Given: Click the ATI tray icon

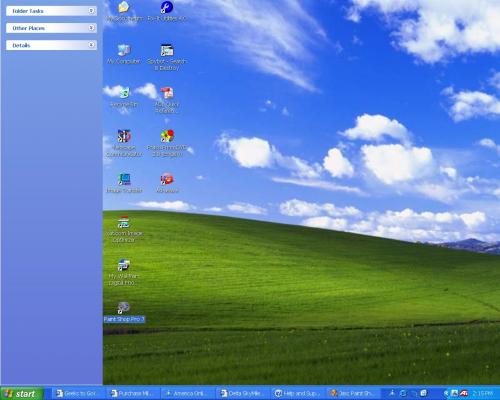Looking at the screenshot, I should tap(464, 393).
